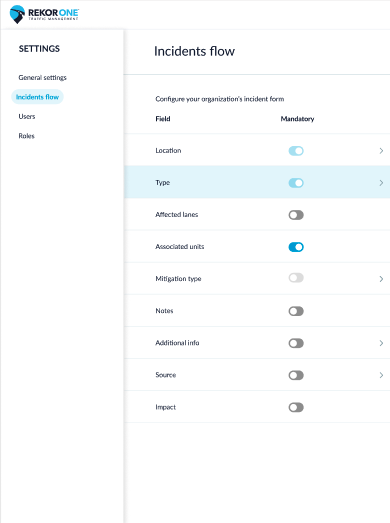
Task: Enable Impact mandatory switch
Action: pos(296,407)
